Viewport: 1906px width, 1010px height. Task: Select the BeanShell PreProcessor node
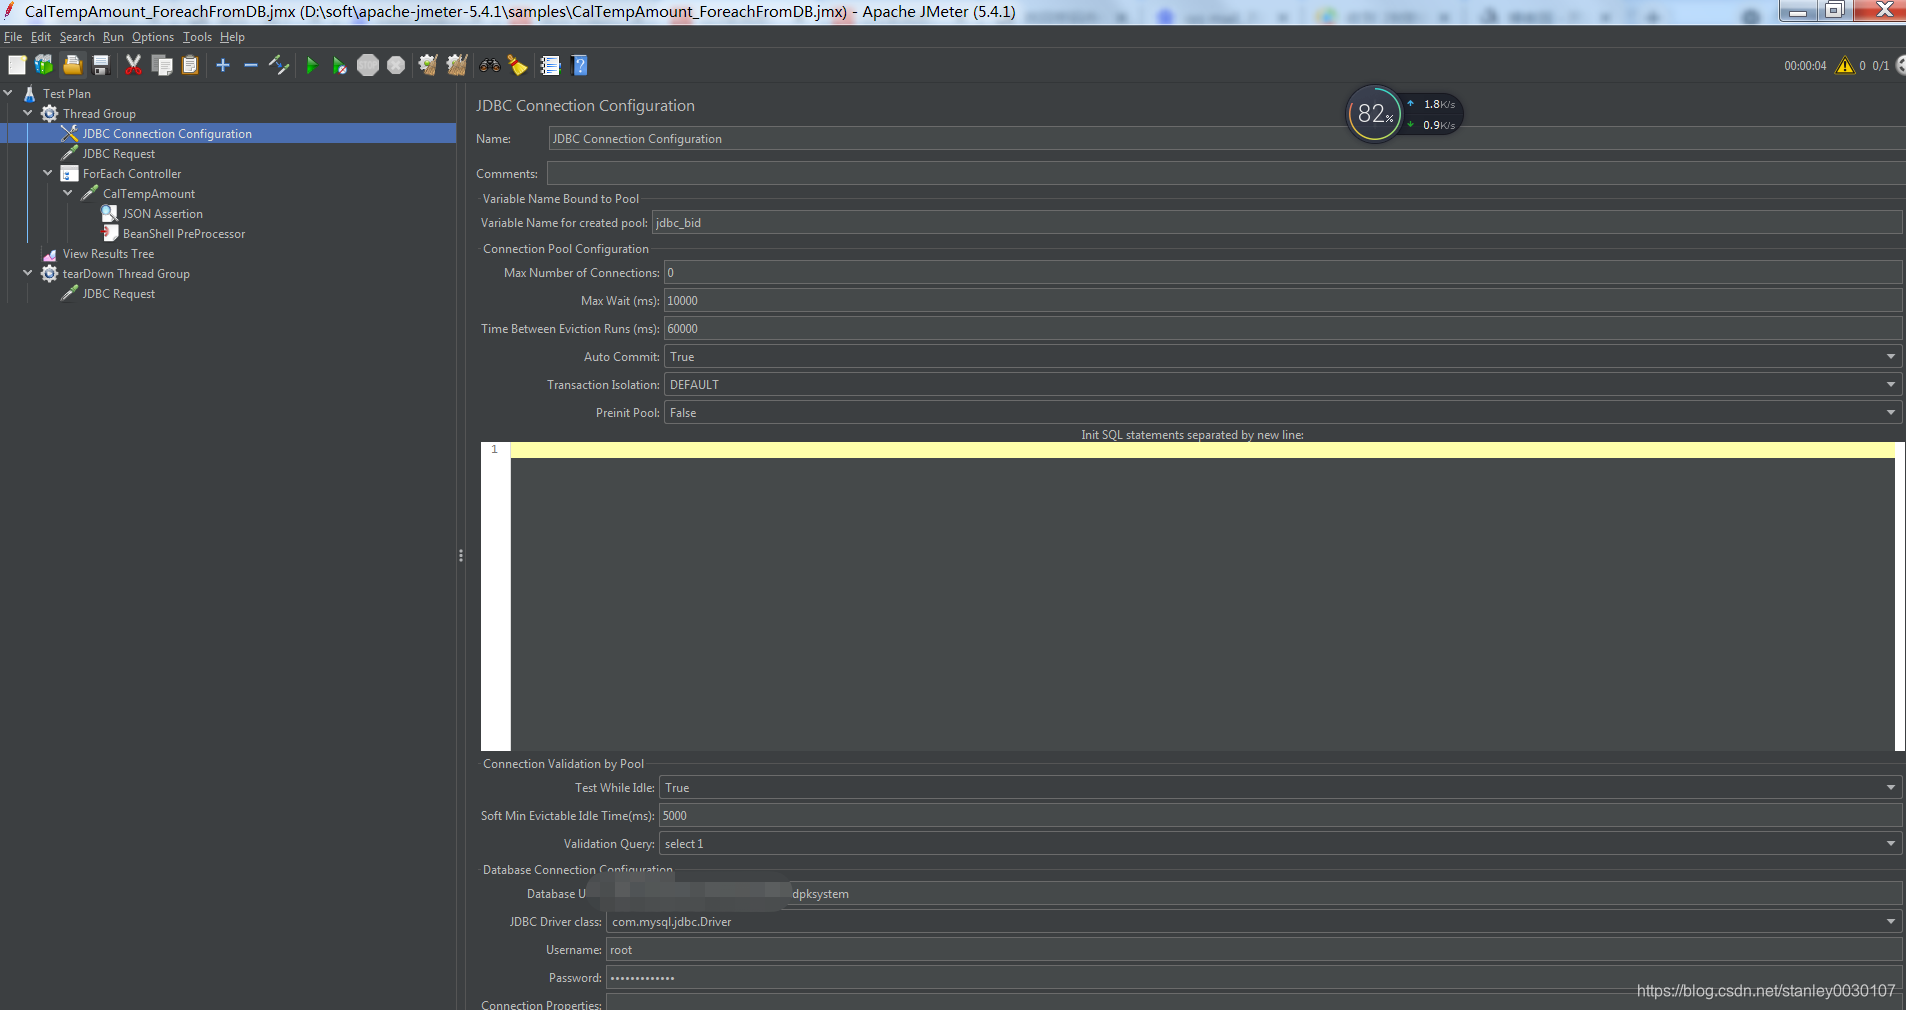(x=184, y=233)
